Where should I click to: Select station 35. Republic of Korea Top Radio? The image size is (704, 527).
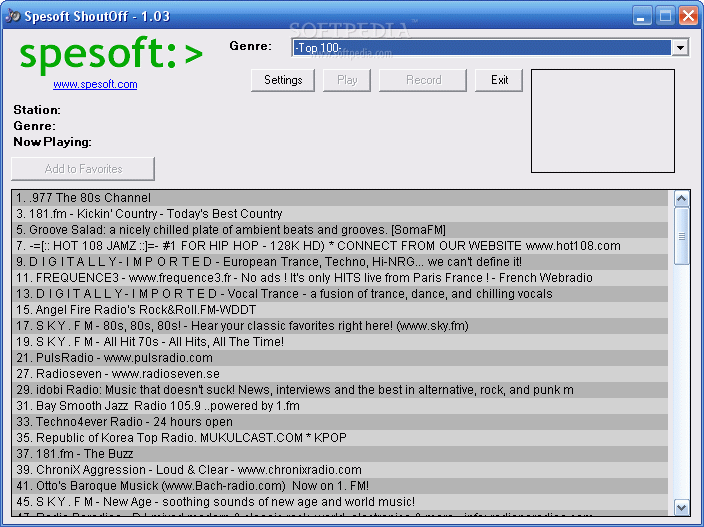[x=340, y=438]
